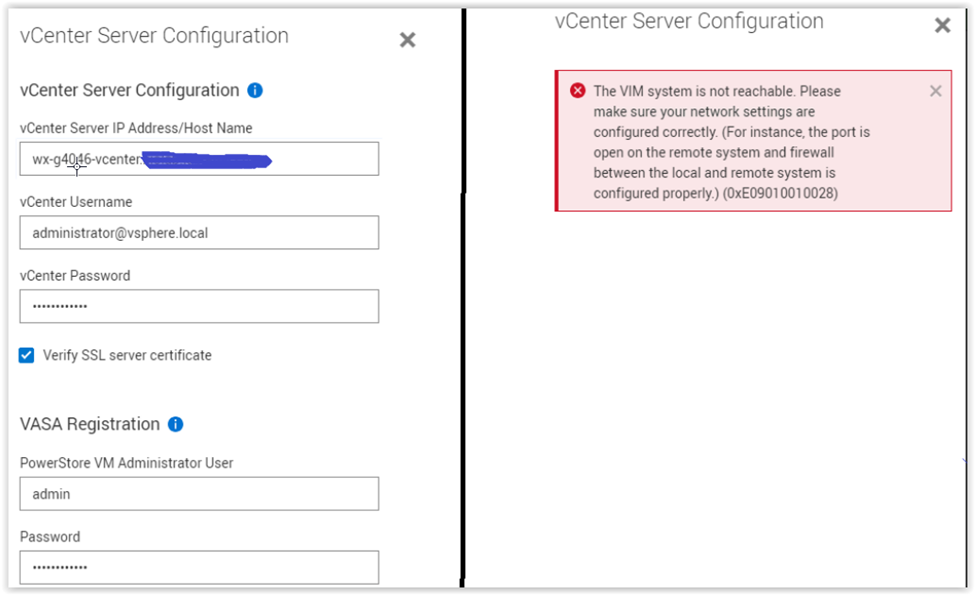Select the vCenter Username input field
The width and height of the screenshot is (975, 595).
click(199, 232)
